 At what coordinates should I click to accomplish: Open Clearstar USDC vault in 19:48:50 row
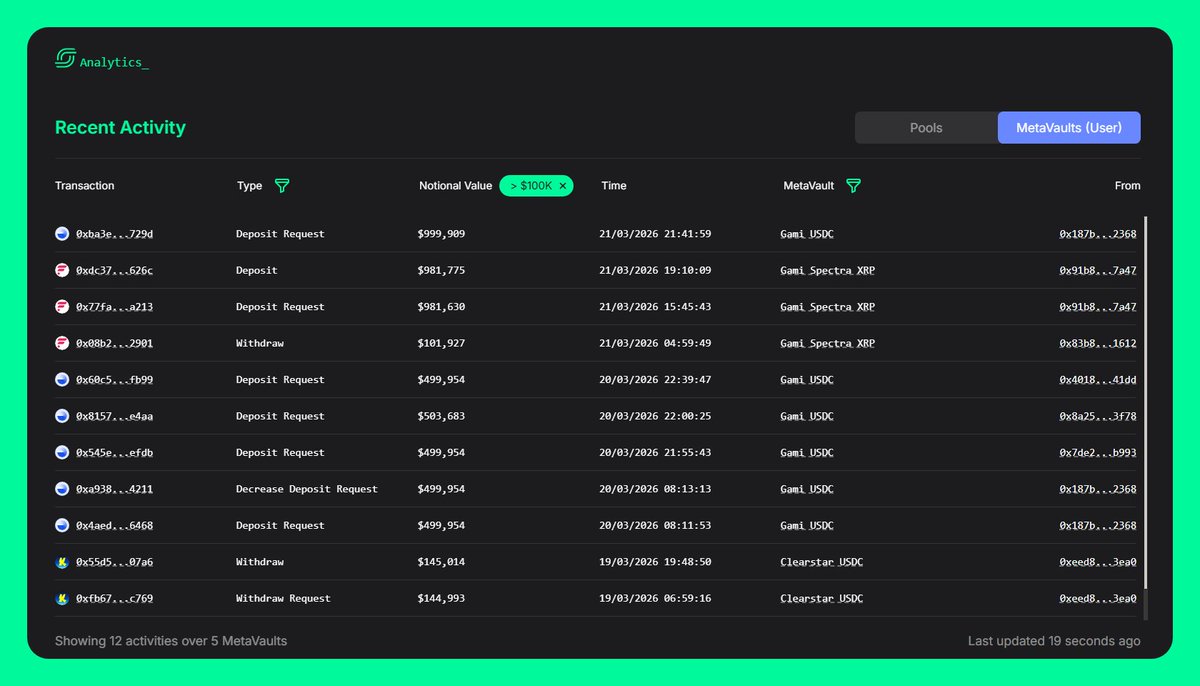click(822, 562)
